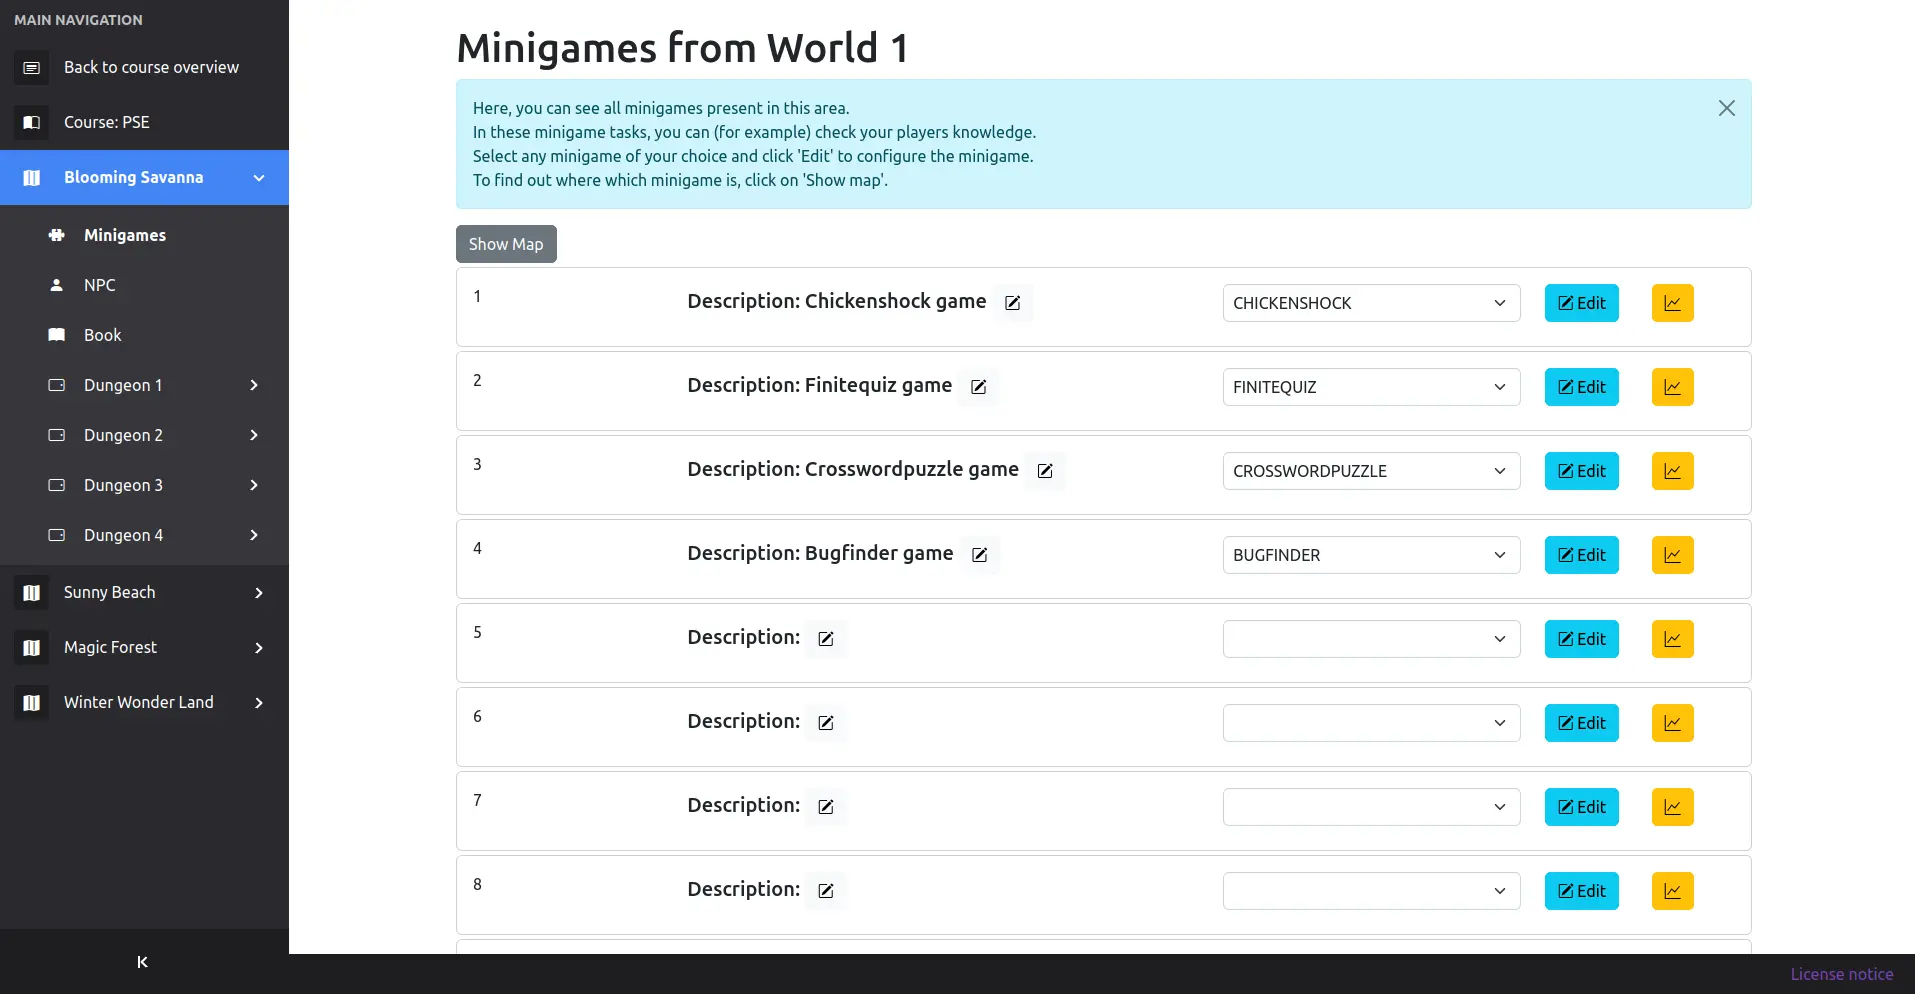
Task: Click Edit button for minigame 7
Action: pyautogui.click(x=1581, y=807)
